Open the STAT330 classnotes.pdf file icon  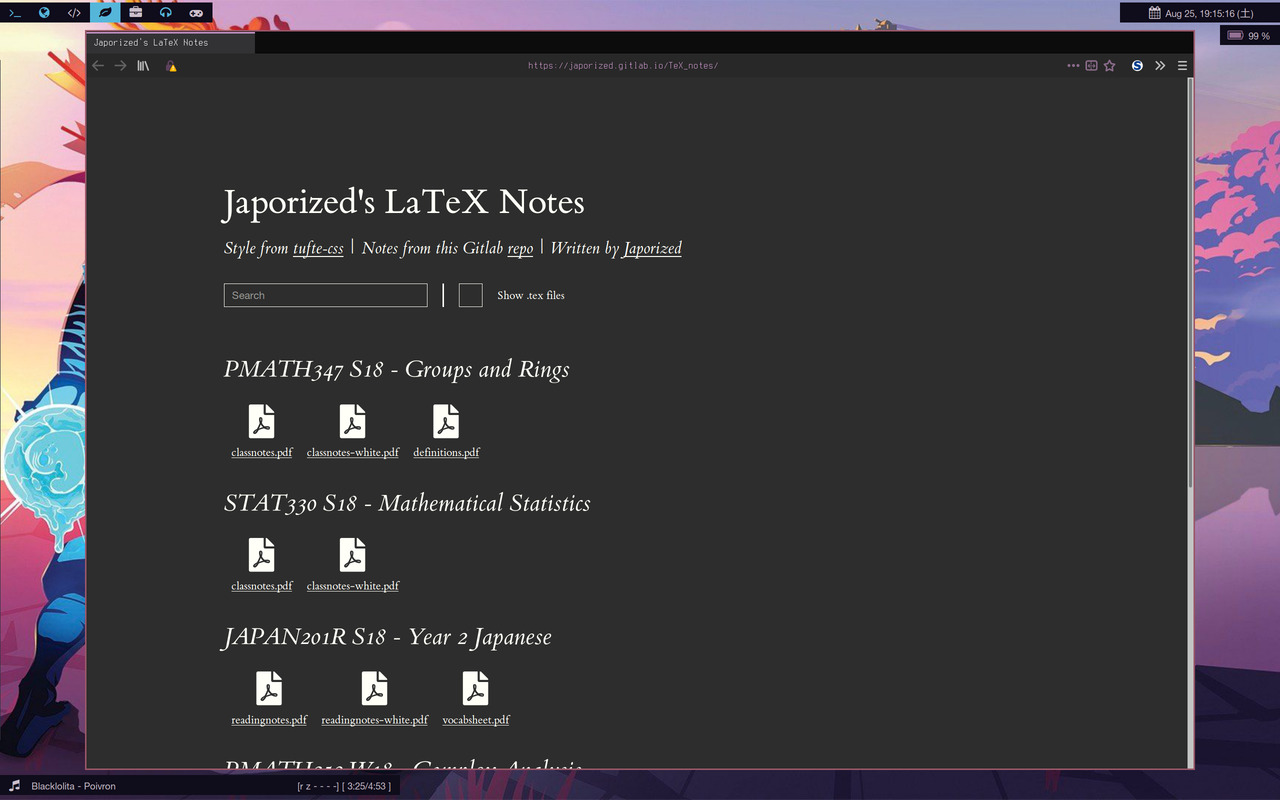click(x=262, y=555)
